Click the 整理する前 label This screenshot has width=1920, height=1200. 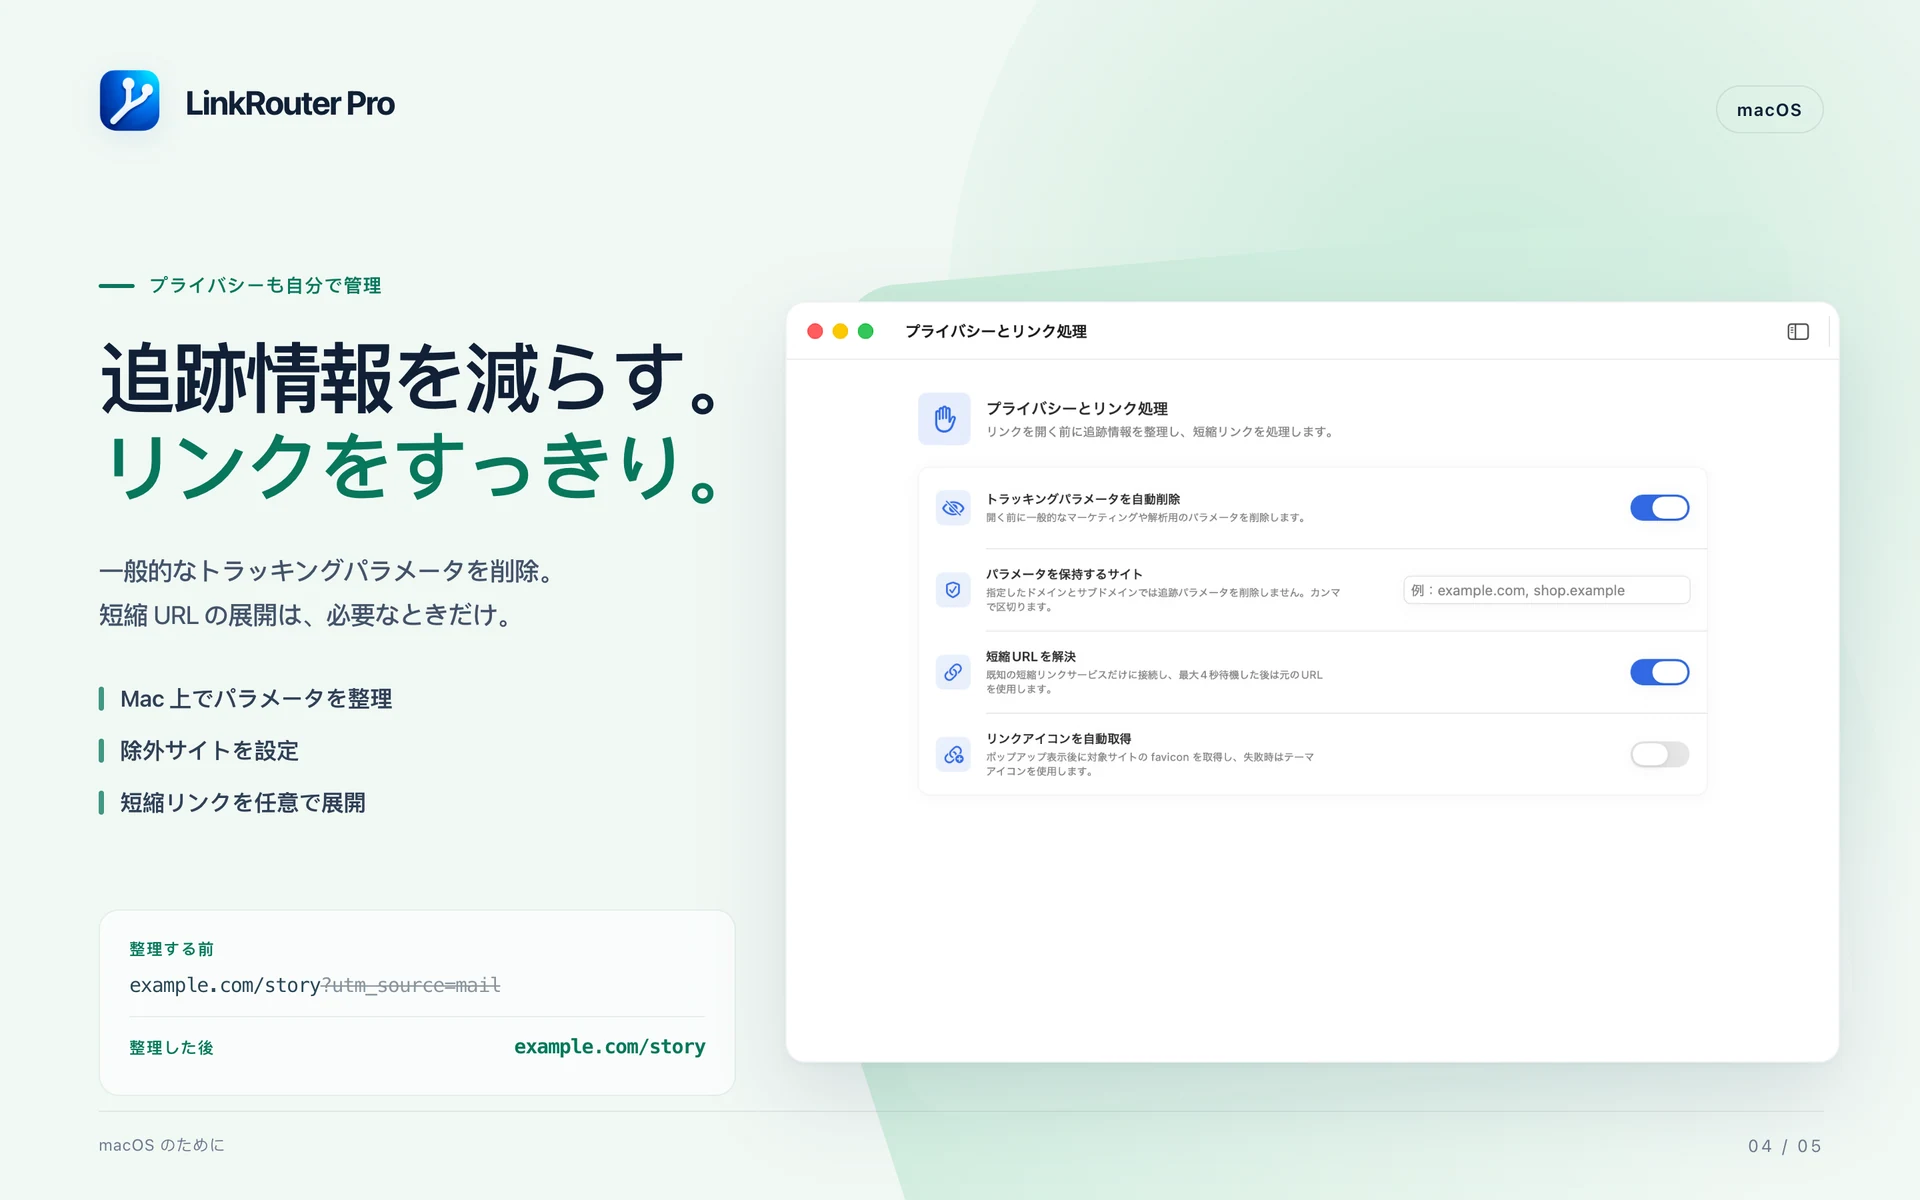click(171, 949)
